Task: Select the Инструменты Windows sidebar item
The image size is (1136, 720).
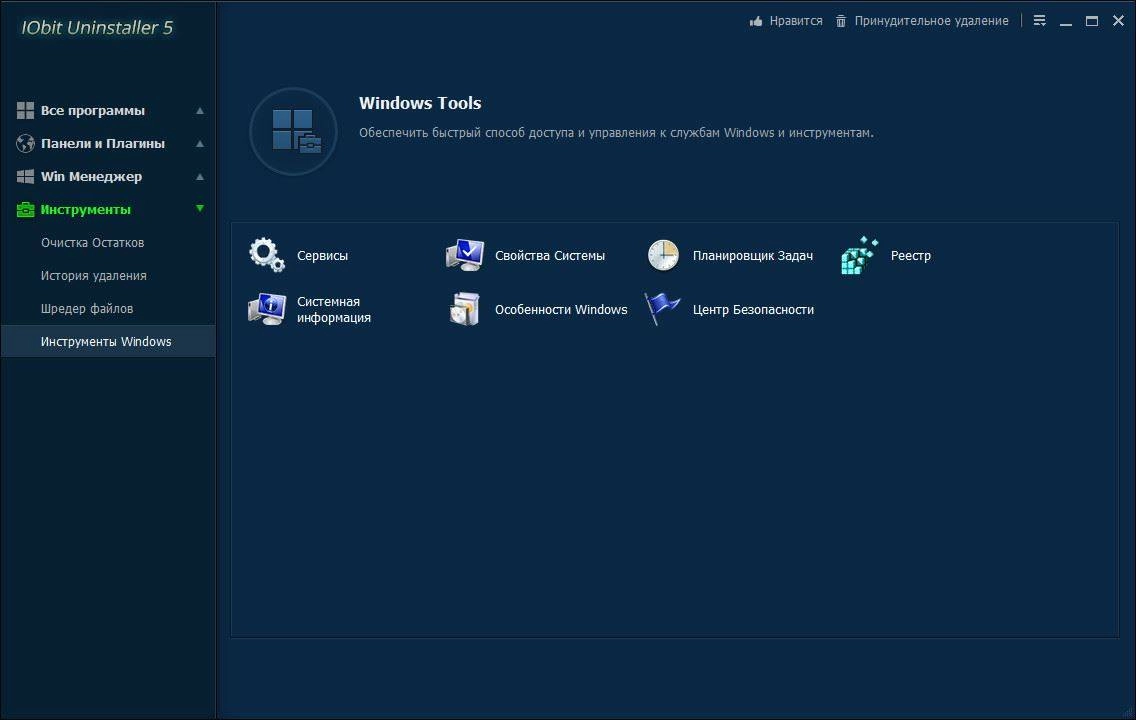Action: (x=108, y=341)
